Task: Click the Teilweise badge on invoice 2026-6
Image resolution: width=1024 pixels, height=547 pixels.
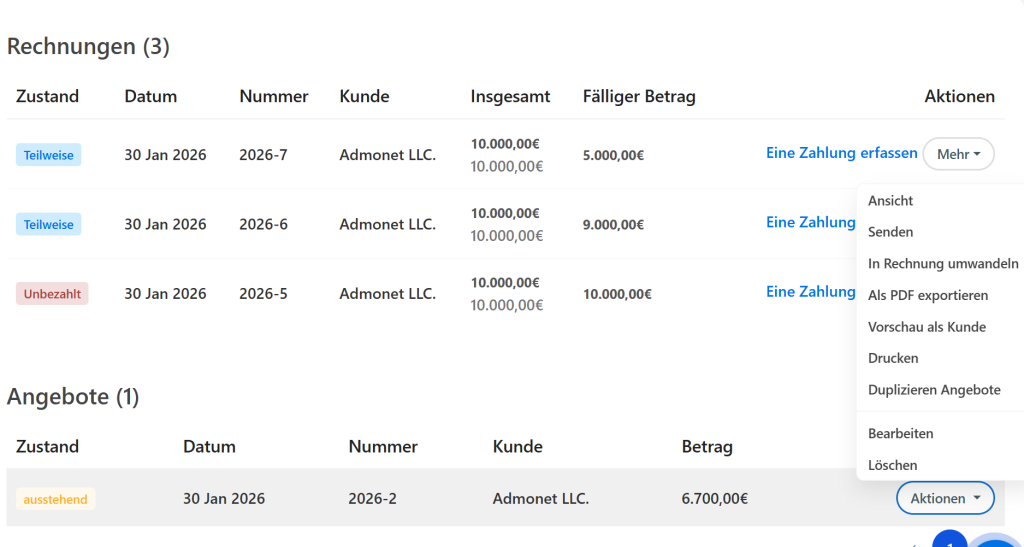Action: [48, 225]
